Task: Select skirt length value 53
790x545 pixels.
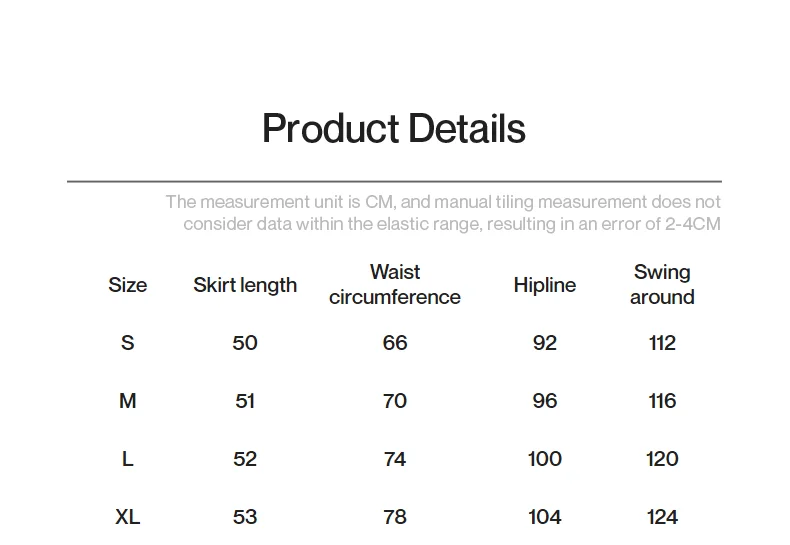Action: [x=245, y=517]
